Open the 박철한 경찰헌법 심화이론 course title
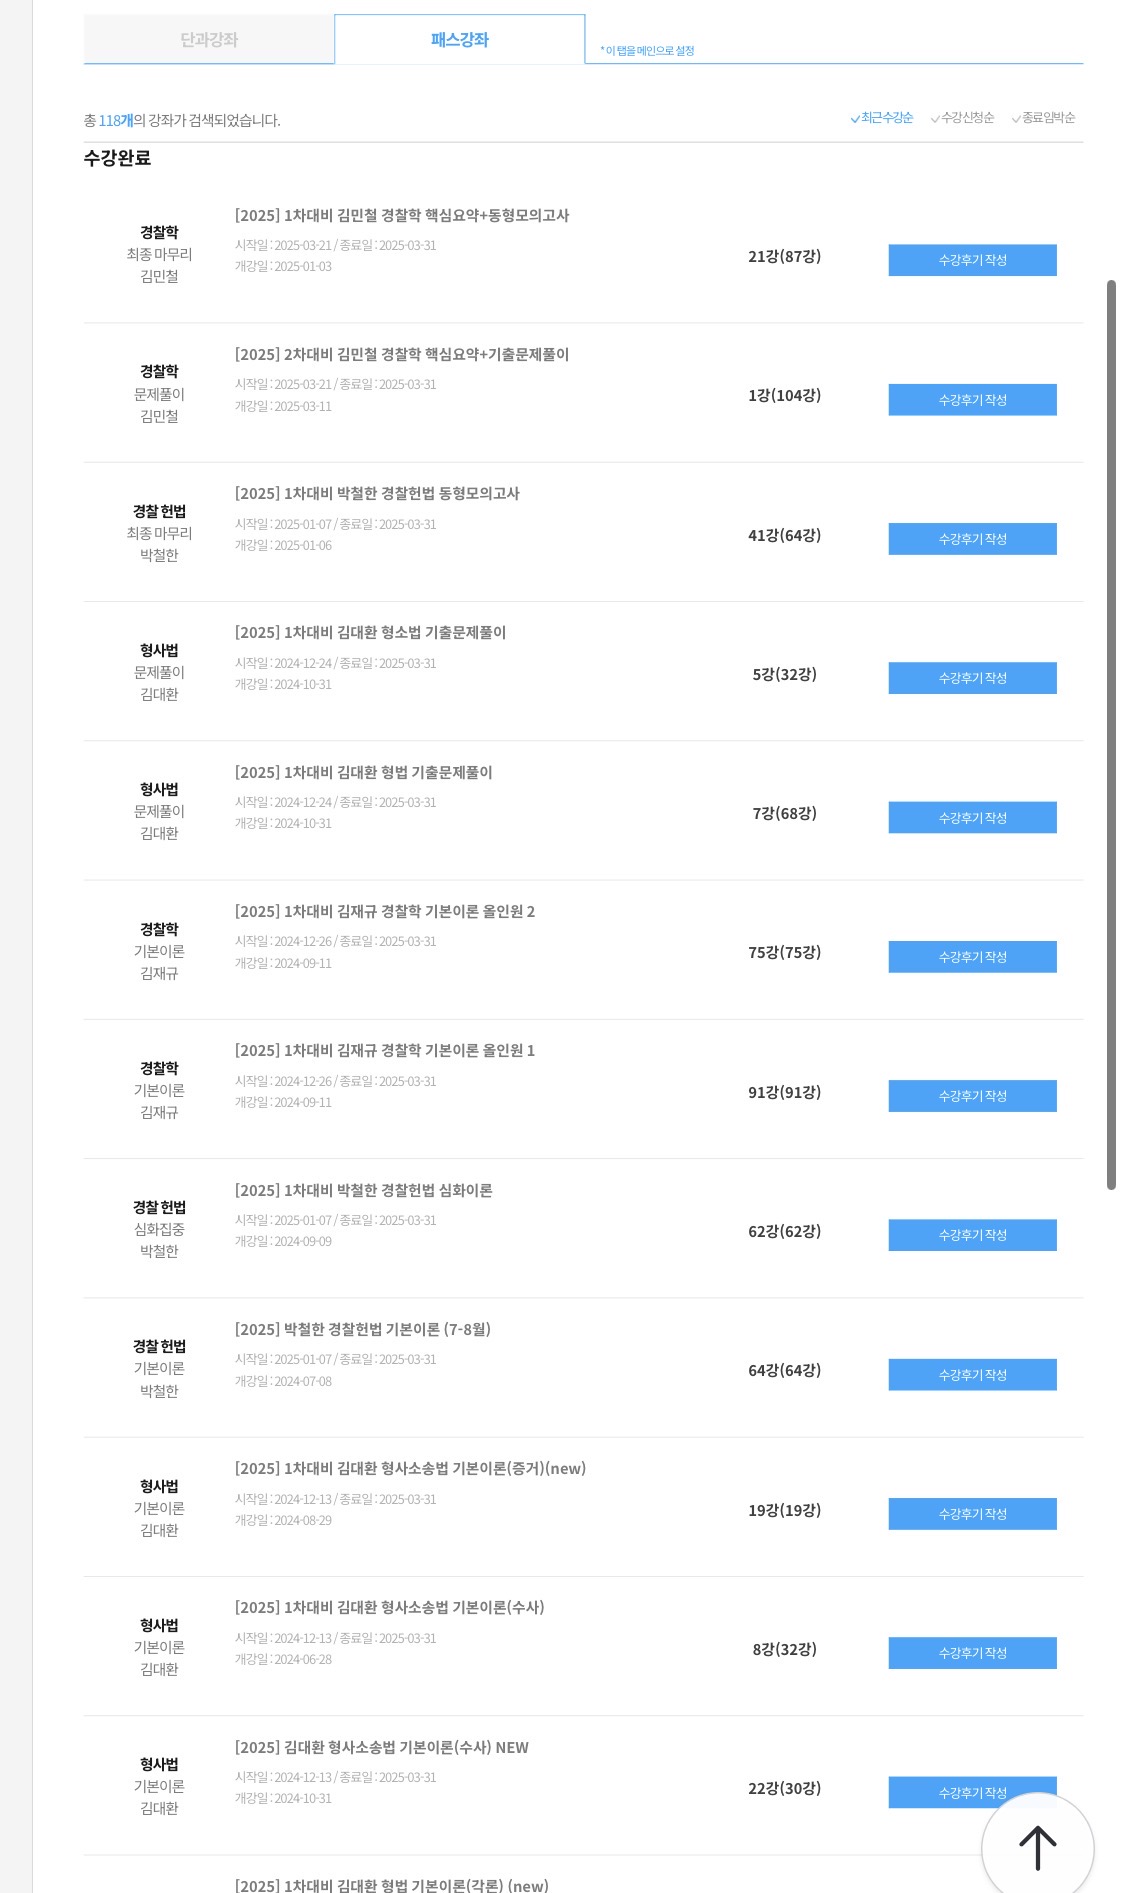Image resolution: width=1125 pixels, height=1893 pixels. [364, 1191]
